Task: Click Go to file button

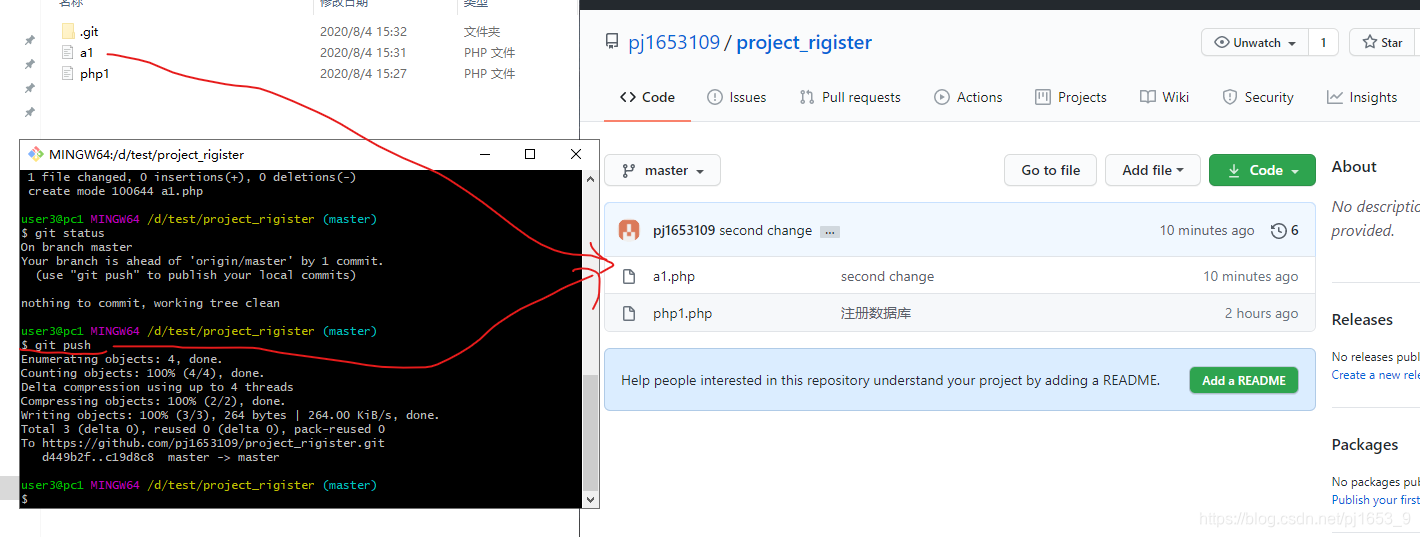Action: (1050, 170)
